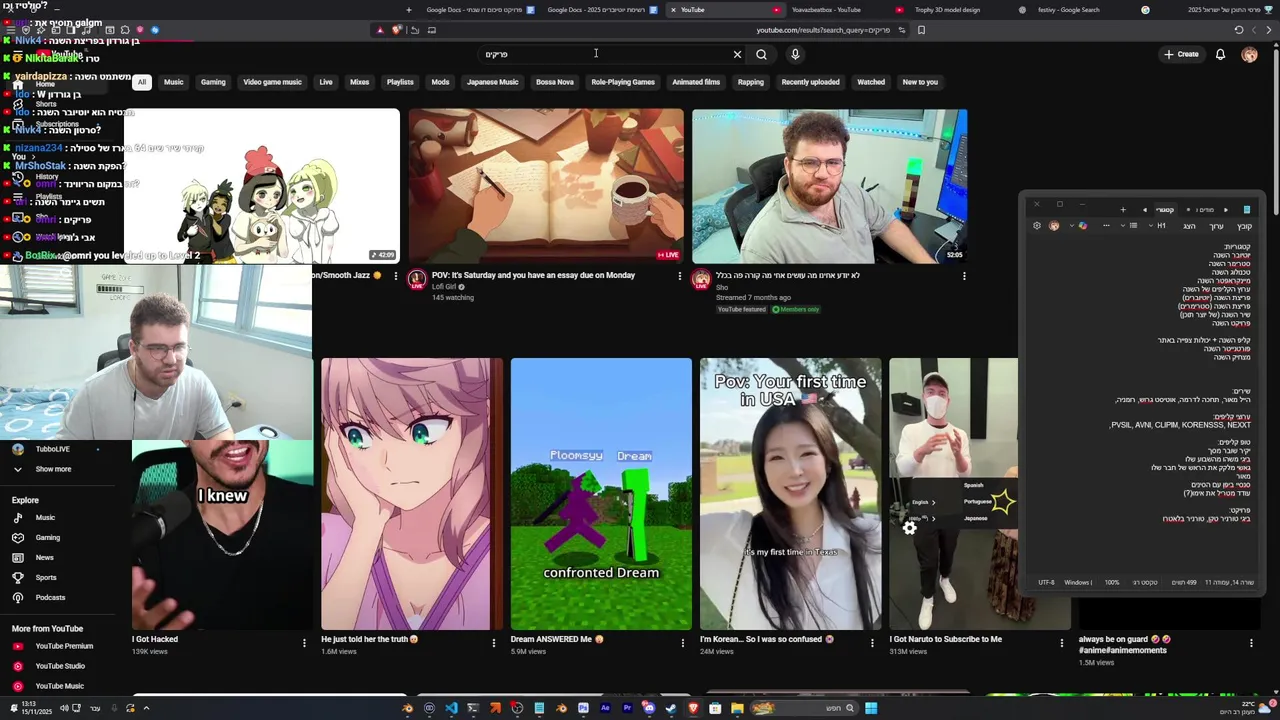Viewport: 1280px width, 720px height.
Task: Open more options for 'I Got Hacked' short
Action: click(x=304, y=643)
